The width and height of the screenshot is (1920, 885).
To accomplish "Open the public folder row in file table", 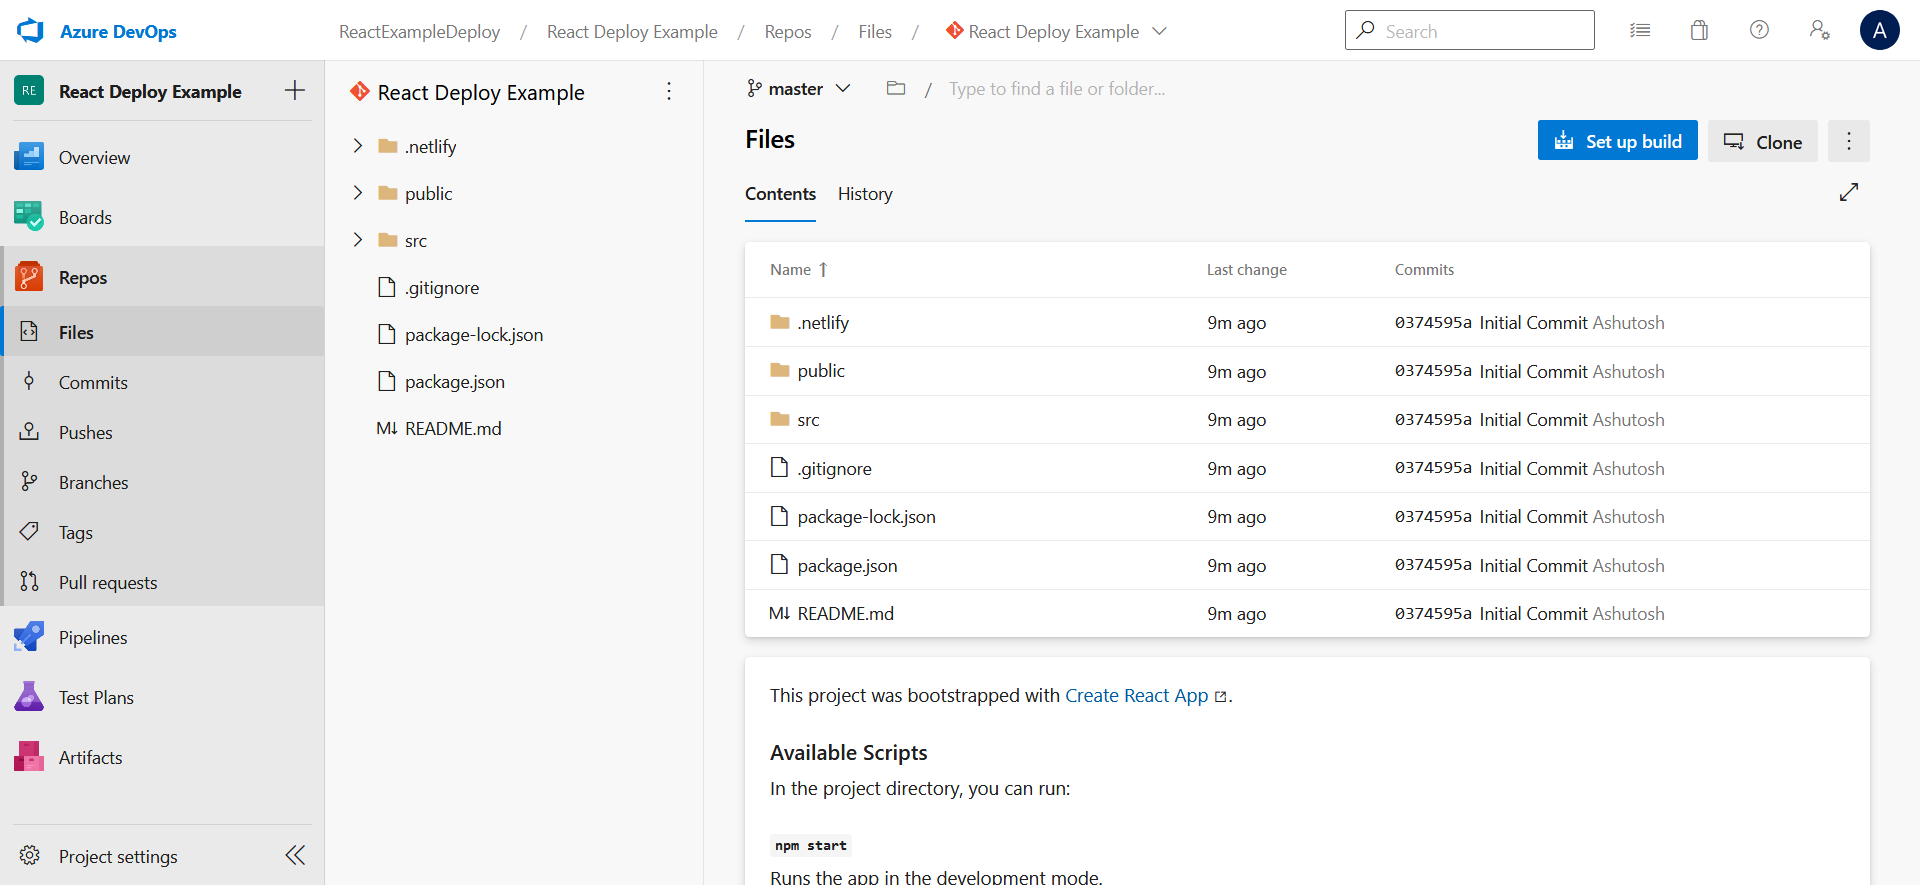I will pyautogui.click(x=1307, y=371).
